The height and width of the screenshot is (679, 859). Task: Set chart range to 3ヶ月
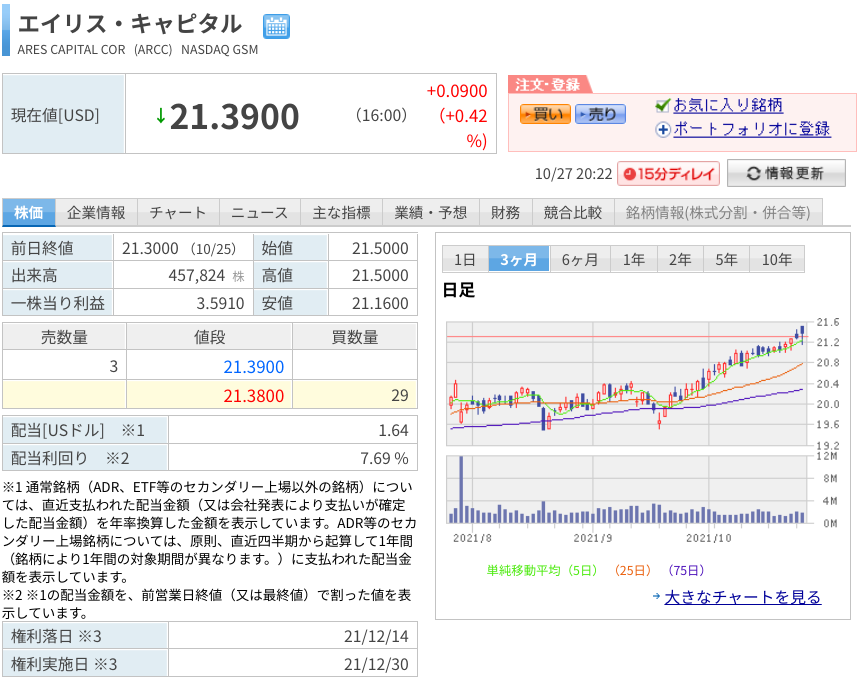[518, 259]
